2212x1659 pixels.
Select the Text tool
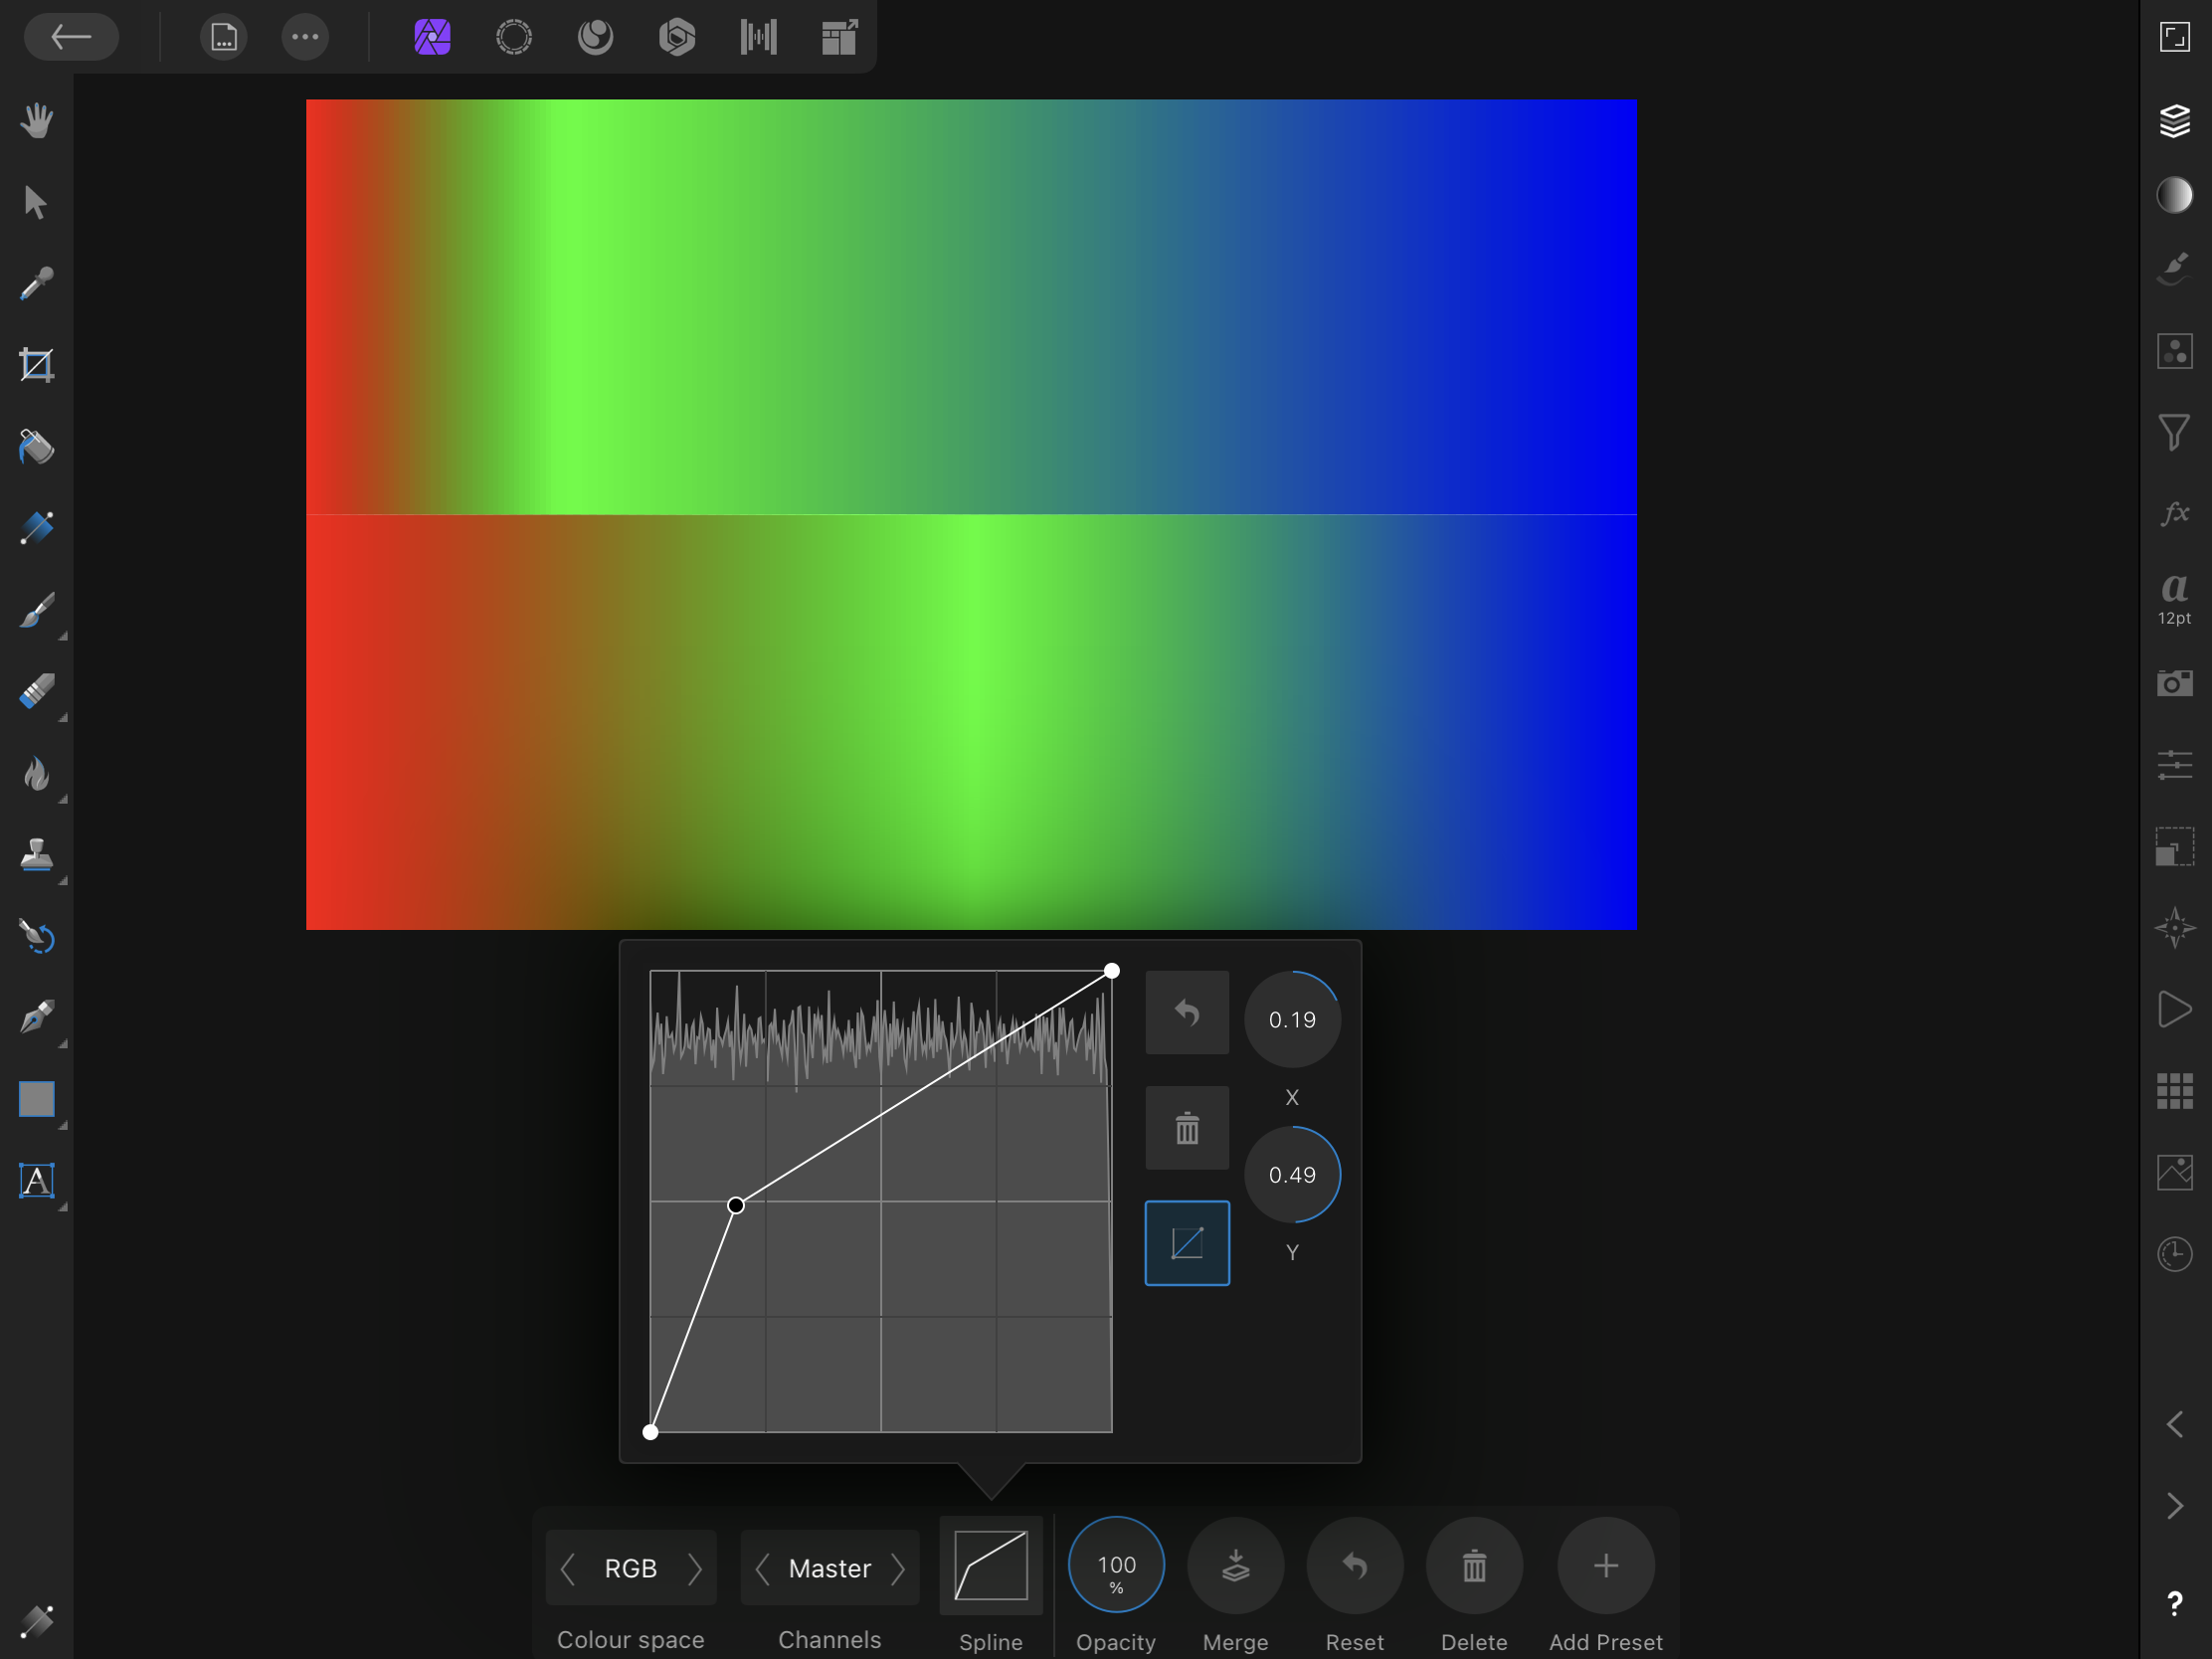pyautogui.click(x=36, y=1180)
